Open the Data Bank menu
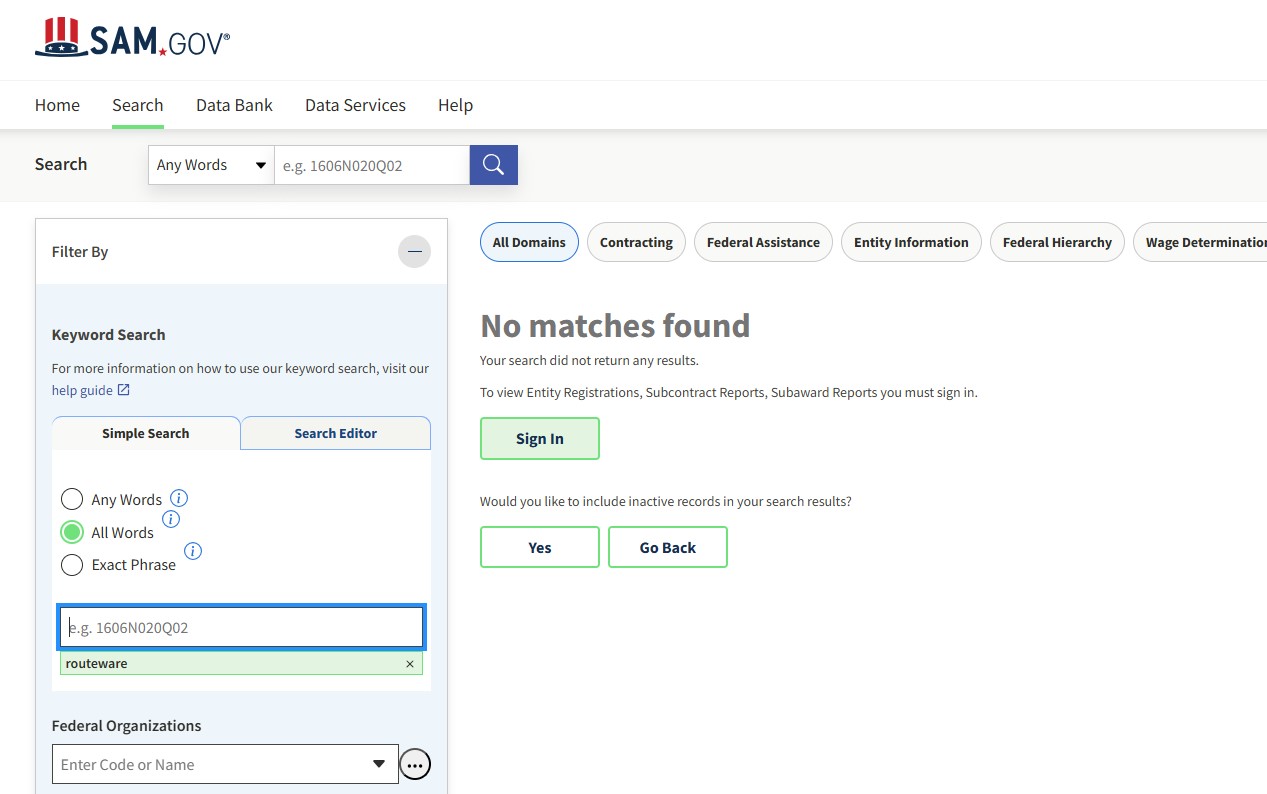 (x=234, y=105)
